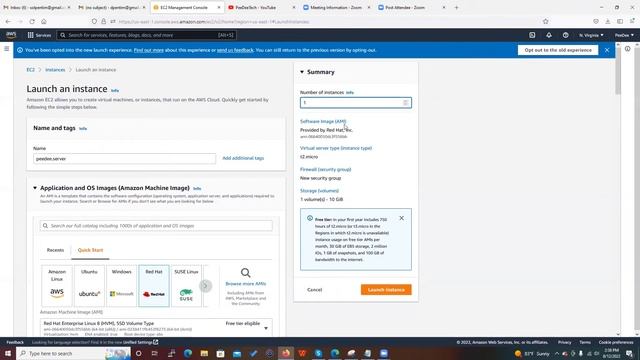This screenshot has width=640, height=360.
Task: Go to EC2 breadcrumb link
Action: (31, 70)
